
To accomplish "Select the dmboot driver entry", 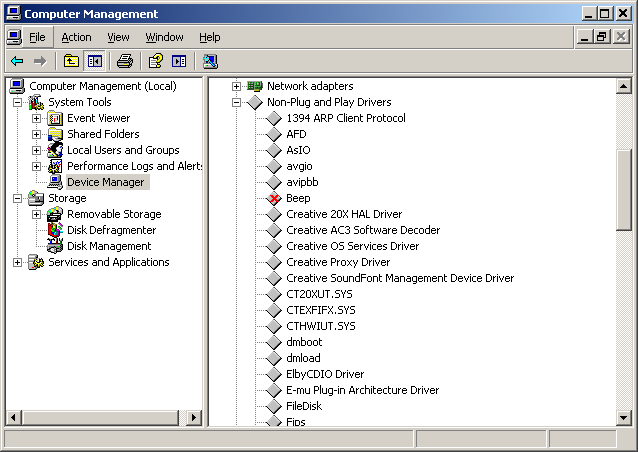I will (x=304, y=342).
